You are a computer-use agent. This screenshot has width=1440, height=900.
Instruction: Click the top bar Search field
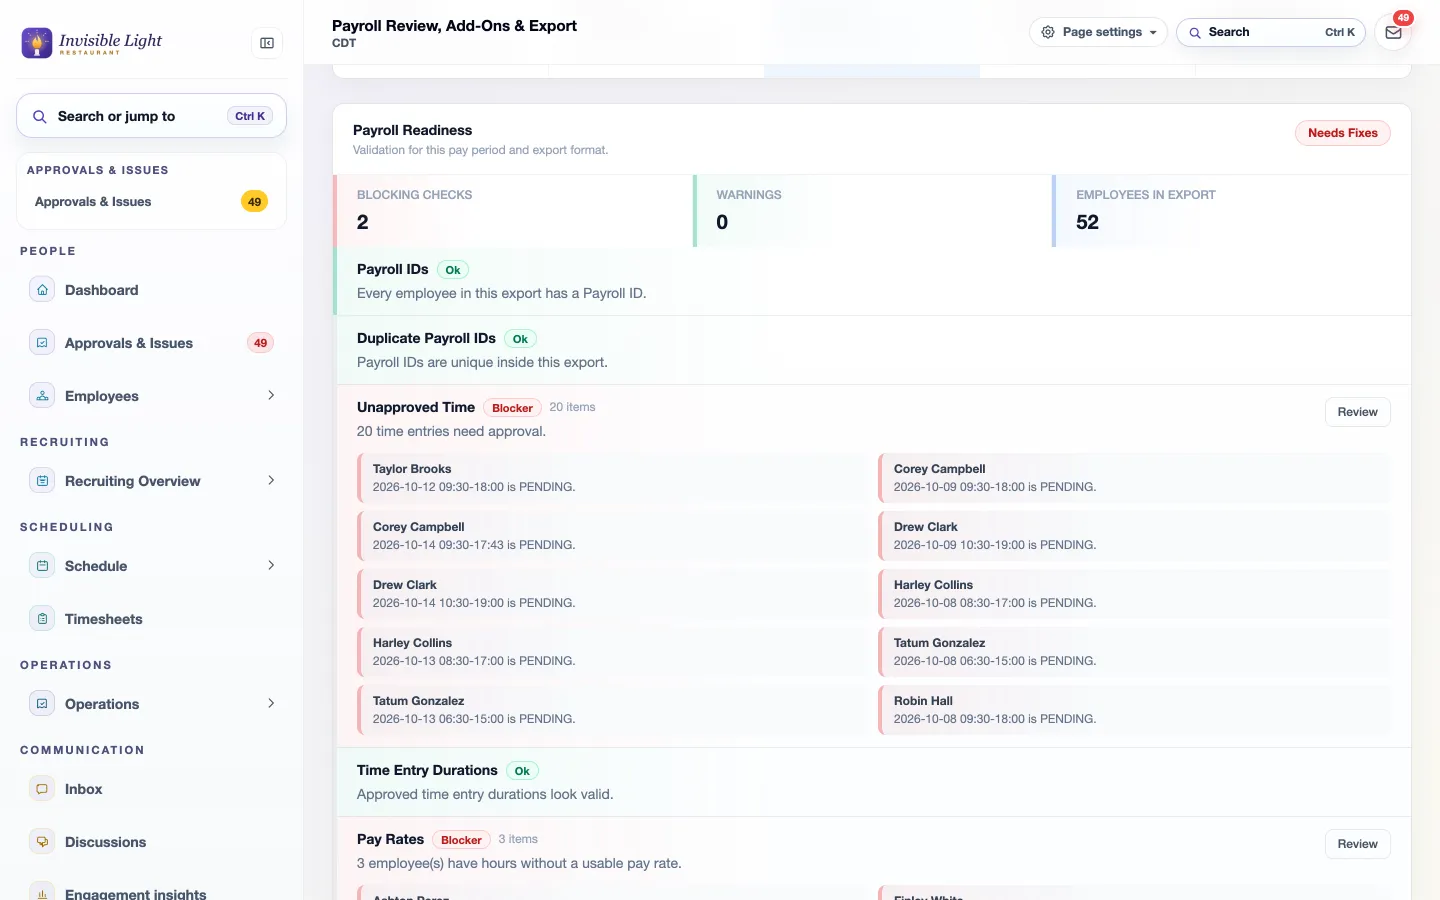[x=1271, y=32]
